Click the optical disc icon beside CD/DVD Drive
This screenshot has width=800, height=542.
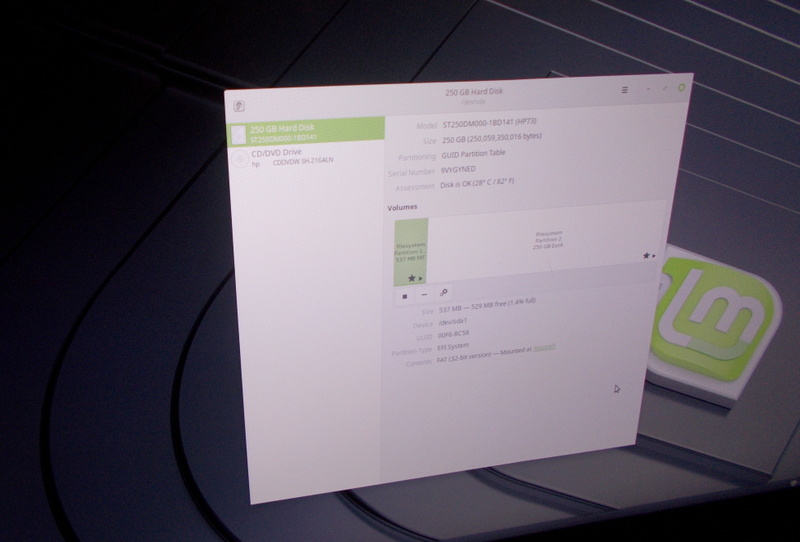tap(238, 159)
